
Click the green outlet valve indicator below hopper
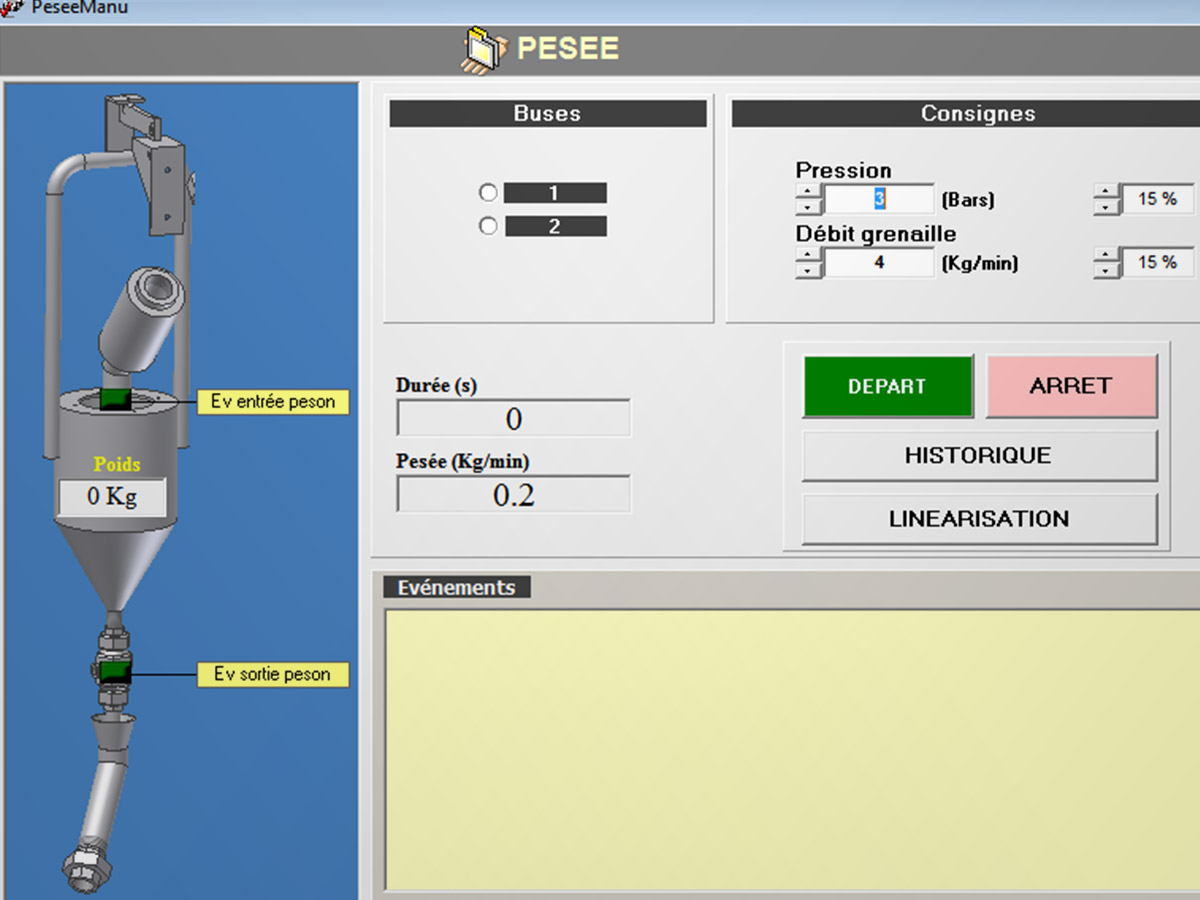pos(116,672)
